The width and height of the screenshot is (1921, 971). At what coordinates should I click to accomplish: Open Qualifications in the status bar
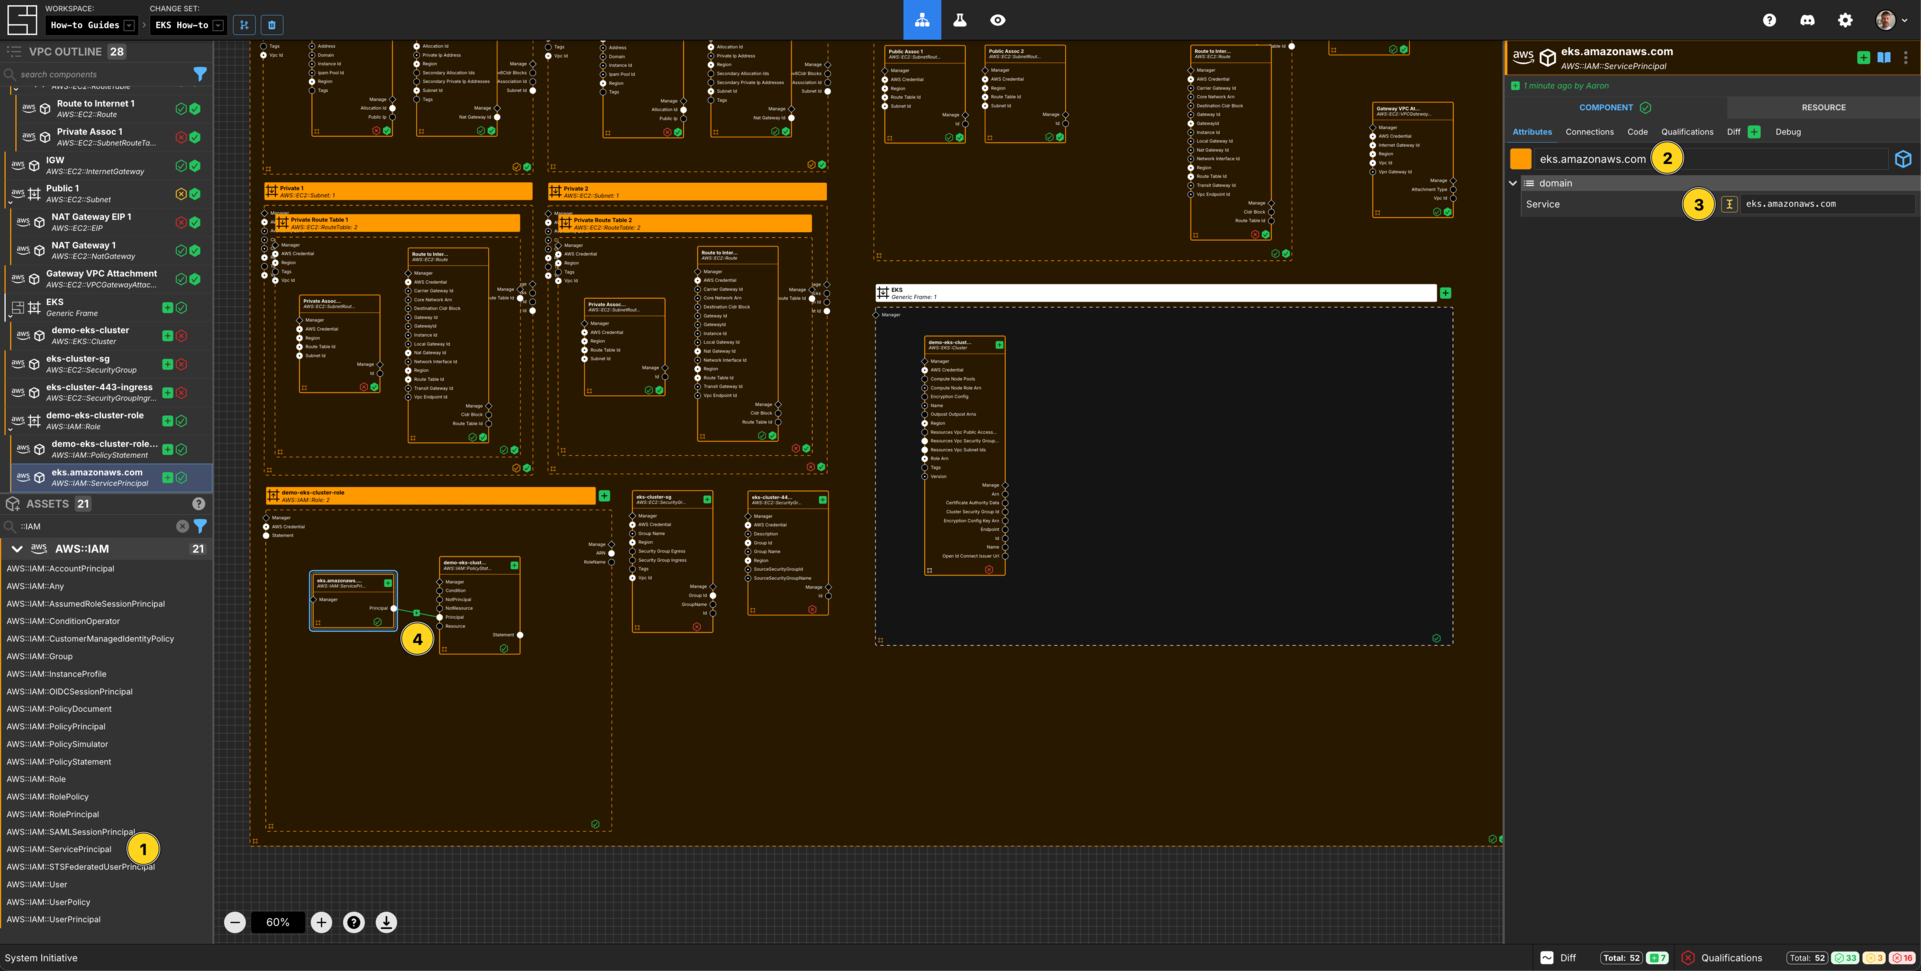(x=1722, y=958)
